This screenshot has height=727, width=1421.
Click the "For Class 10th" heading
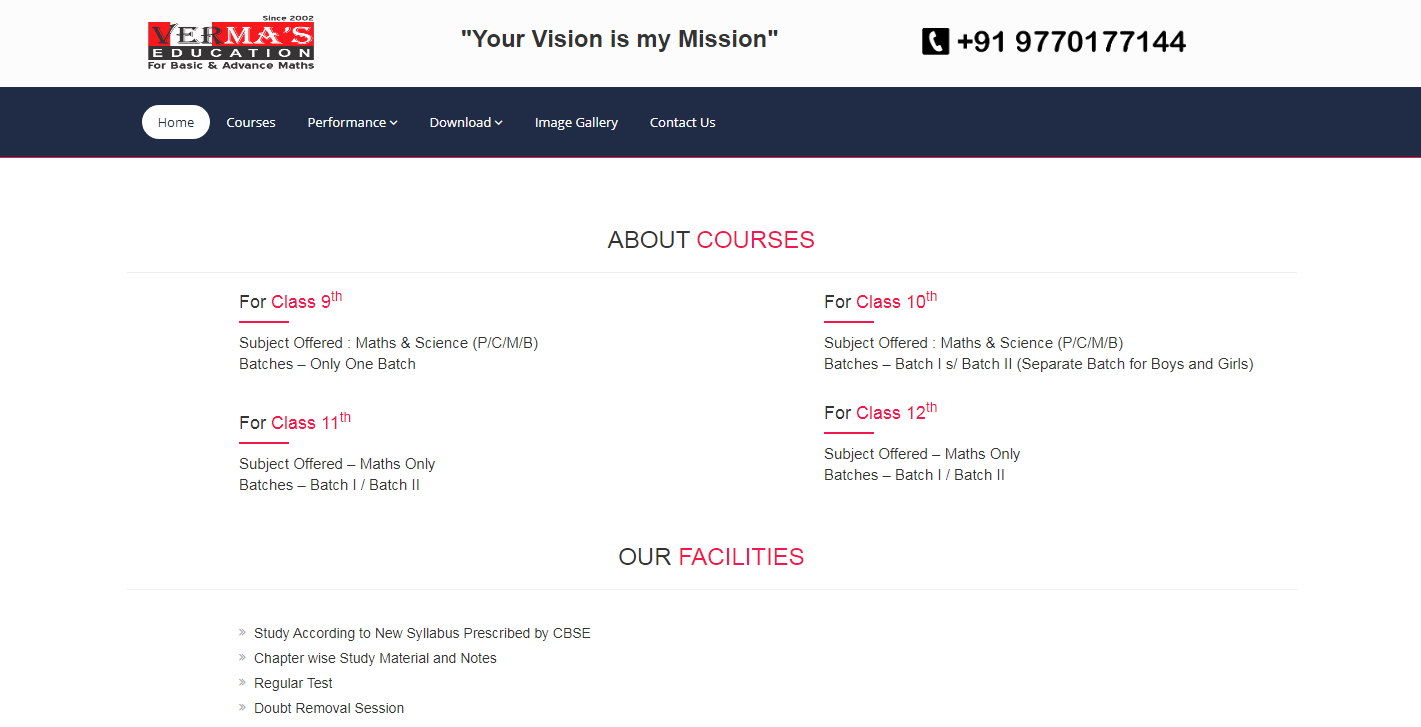pyautogui.click(x=880, y=301)
